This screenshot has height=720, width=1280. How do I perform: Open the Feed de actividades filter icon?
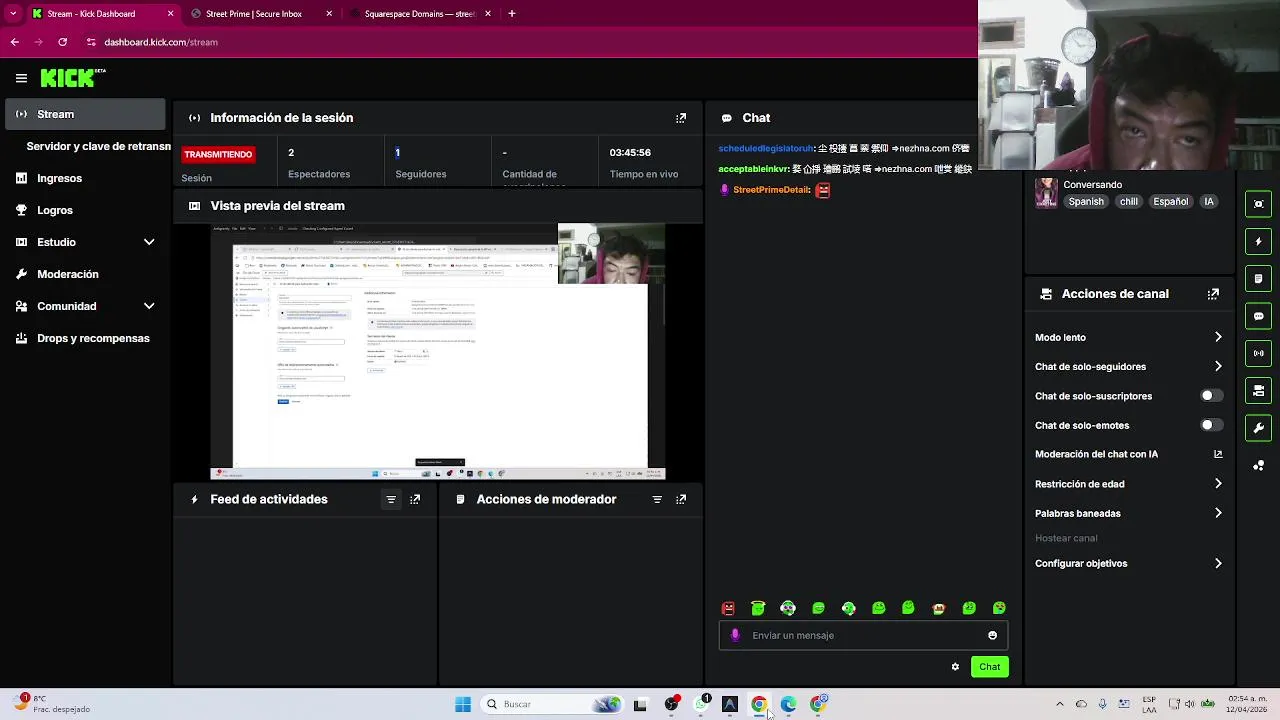pyautogui.click(x=391, y=499)
